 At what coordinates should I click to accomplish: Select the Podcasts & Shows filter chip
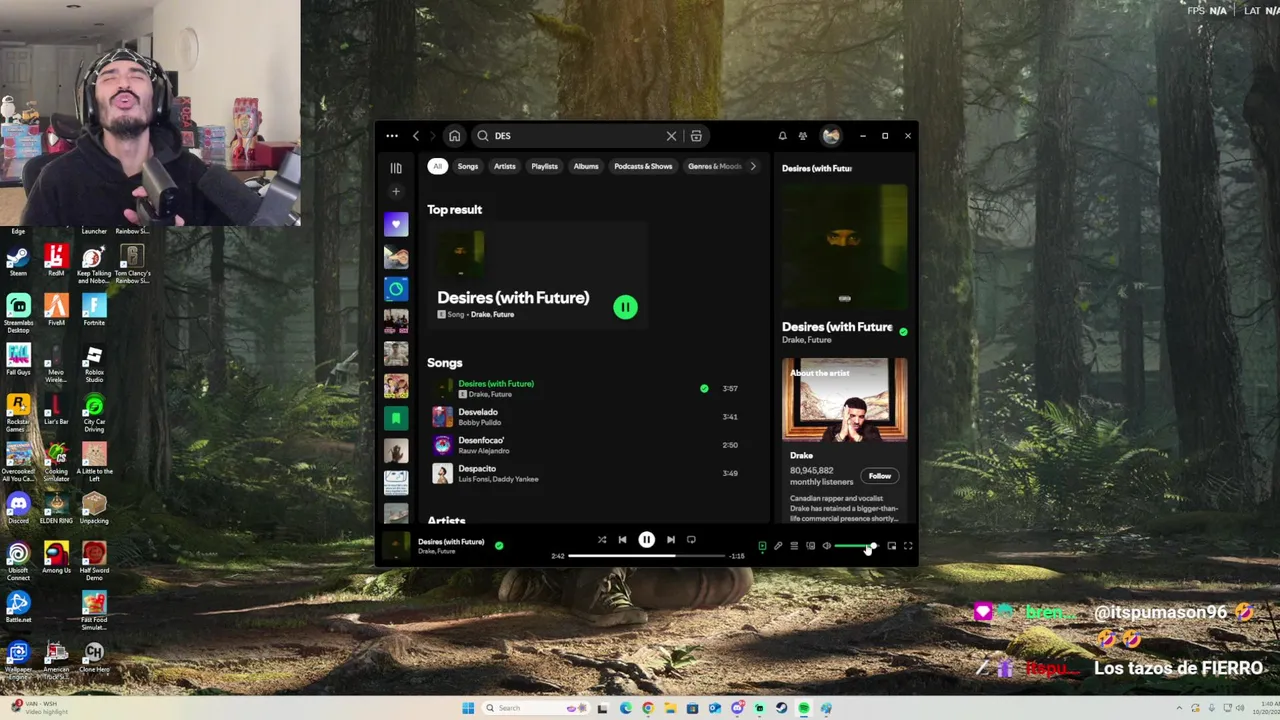tap(643, 166)
